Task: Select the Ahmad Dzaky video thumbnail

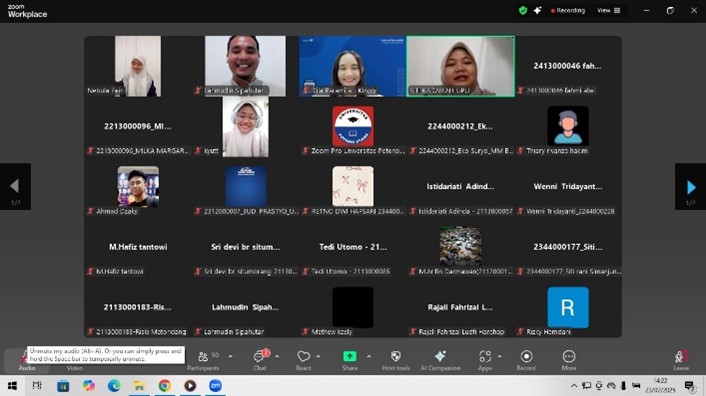Action: (138, 187)
